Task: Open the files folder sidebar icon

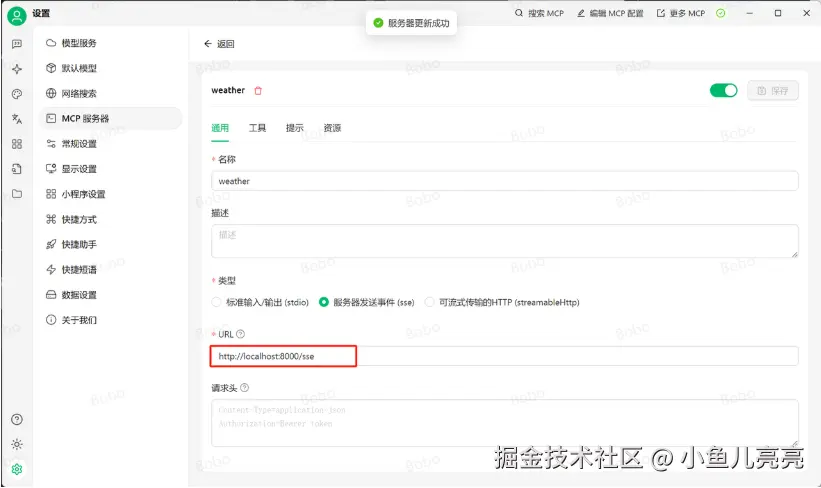Action: tap(17, 194)
